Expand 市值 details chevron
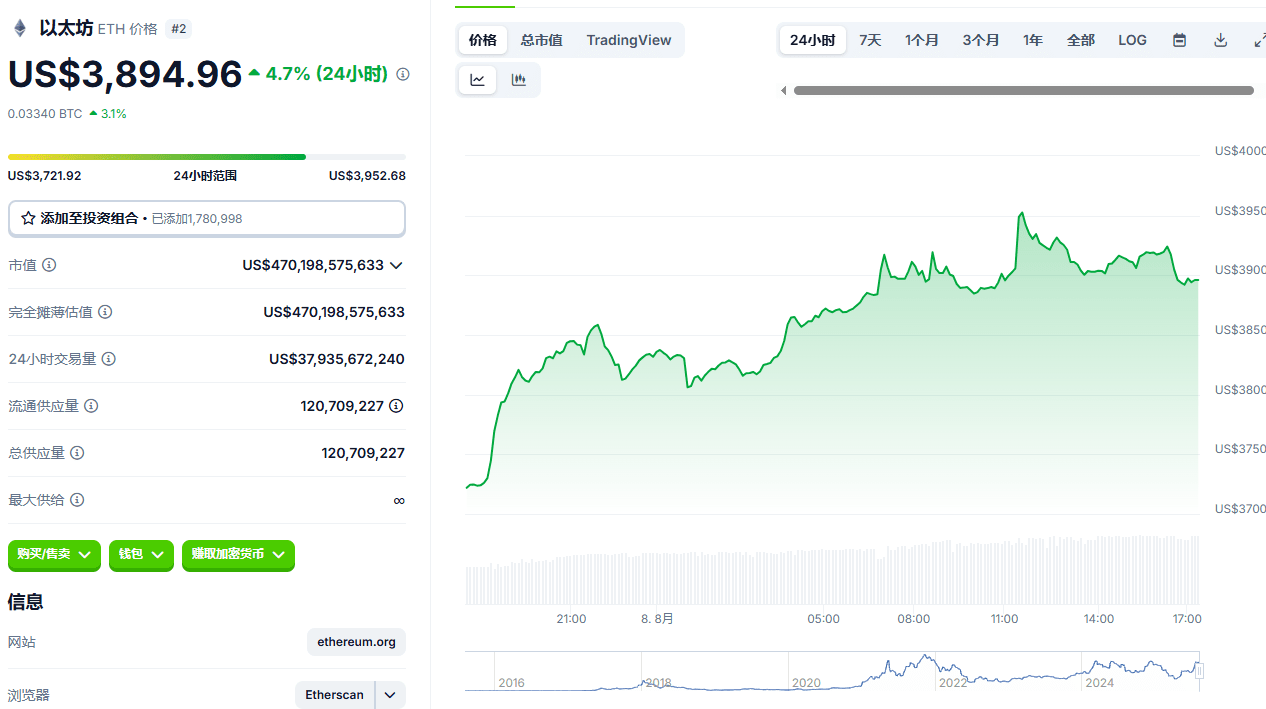 click(x=396, y=265)
